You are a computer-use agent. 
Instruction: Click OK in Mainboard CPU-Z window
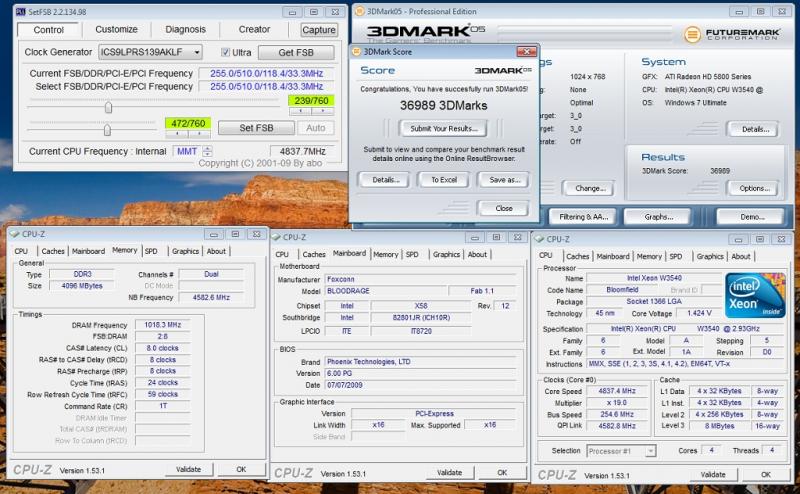coord(502,473)
